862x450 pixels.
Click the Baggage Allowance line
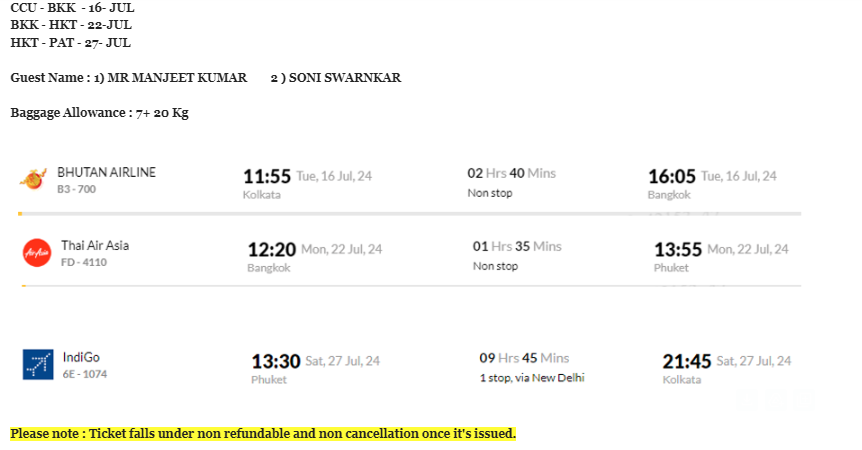pos(100,113)
